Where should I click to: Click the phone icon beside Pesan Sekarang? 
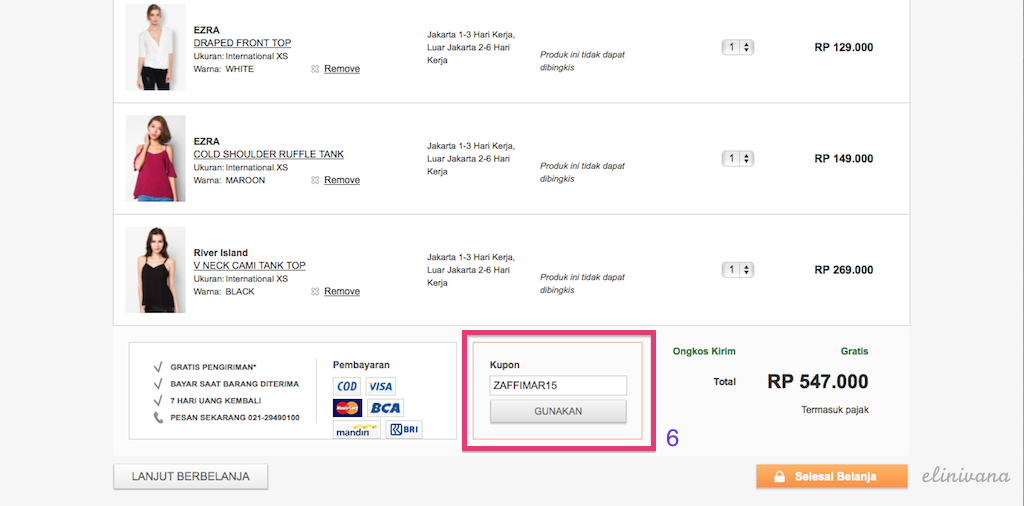click(x=158, y=417)
